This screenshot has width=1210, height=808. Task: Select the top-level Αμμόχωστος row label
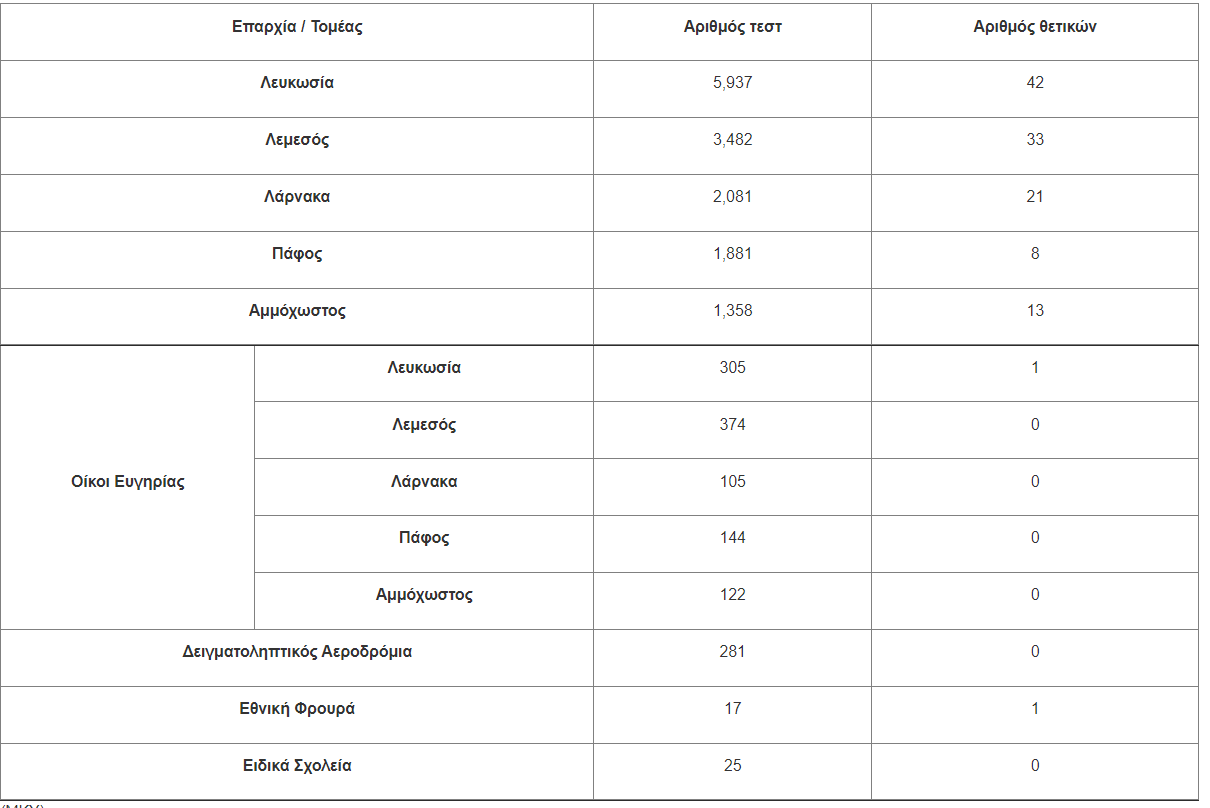pos(297,311)
